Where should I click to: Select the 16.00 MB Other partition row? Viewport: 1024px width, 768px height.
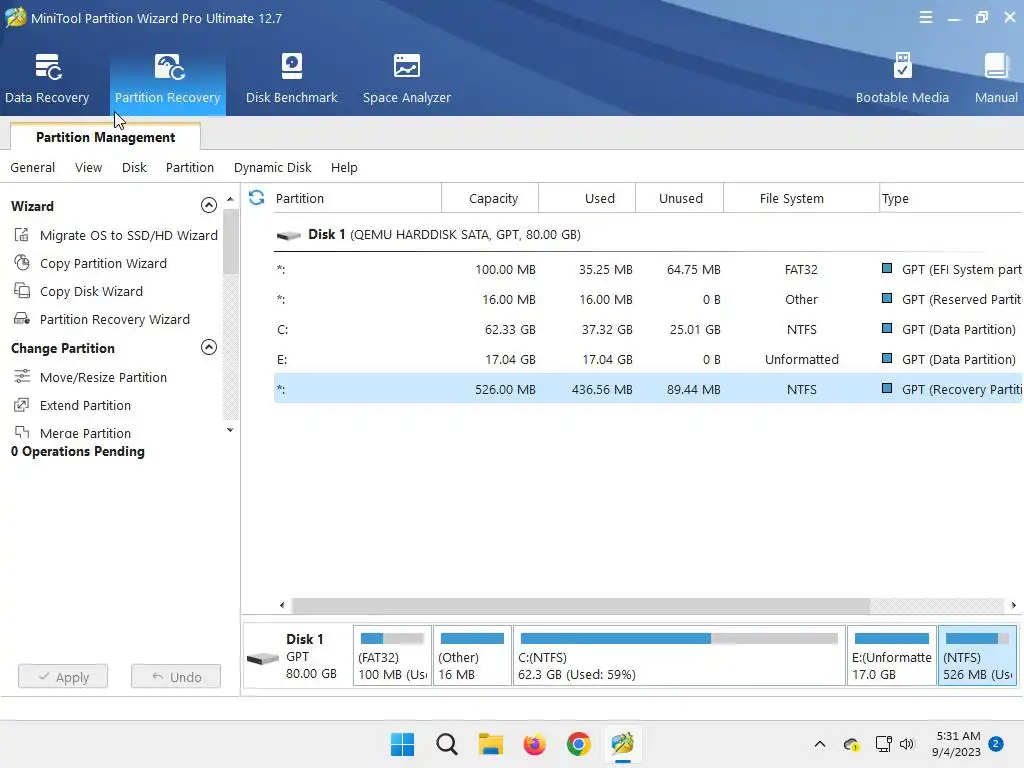[x=648, y=299]
